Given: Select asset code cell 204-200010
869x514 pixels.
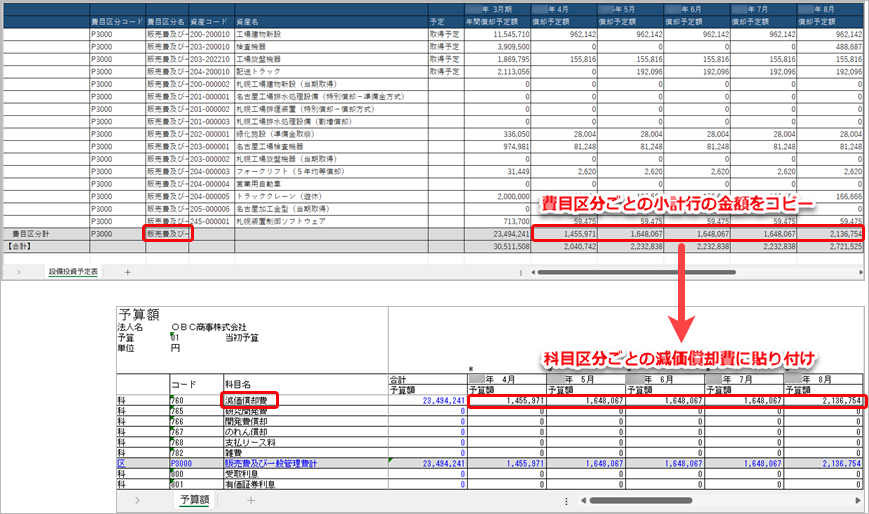Looking at the screenshot, I should [x=211, y=72].
